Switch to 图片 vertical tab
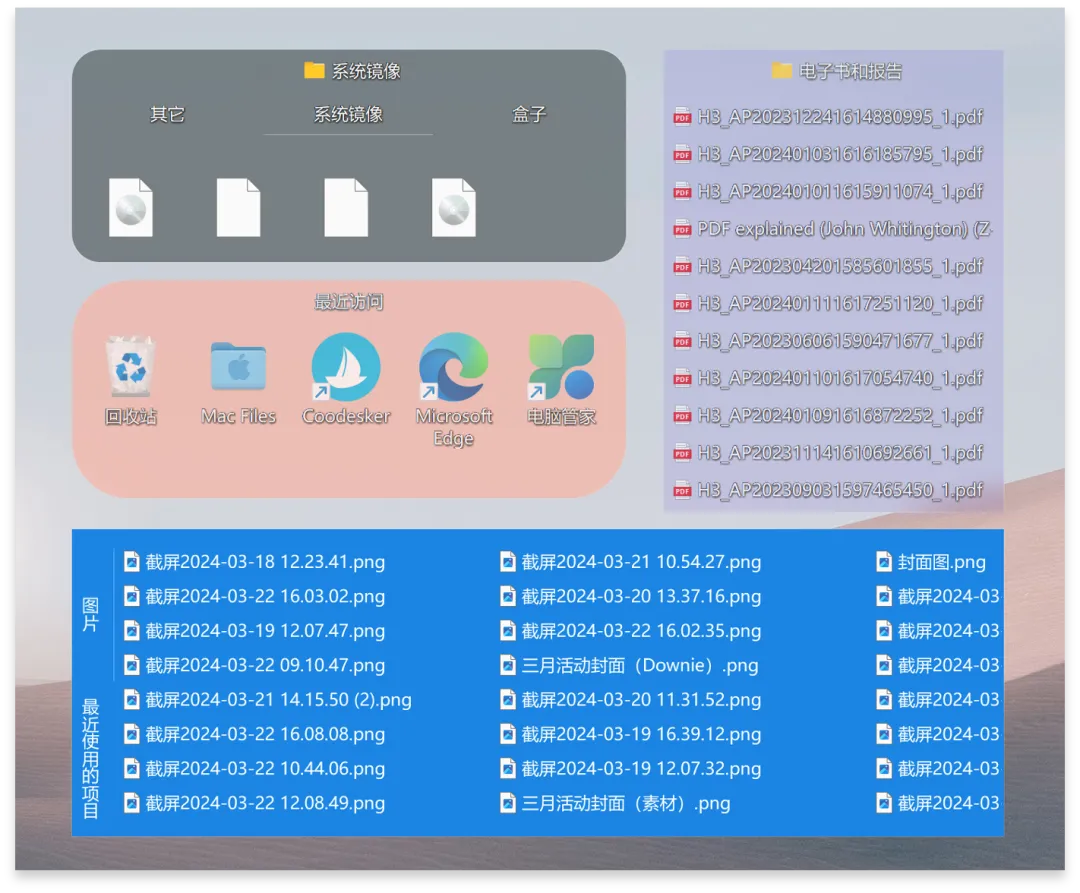 pos(91,614)
